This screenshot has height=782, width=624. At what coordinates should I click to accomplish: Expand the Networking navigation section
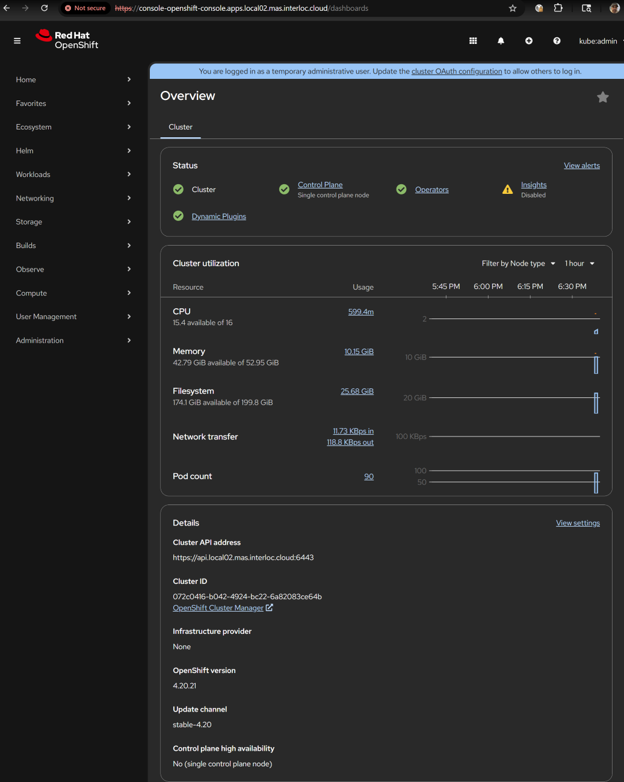[x=73, y=198]
